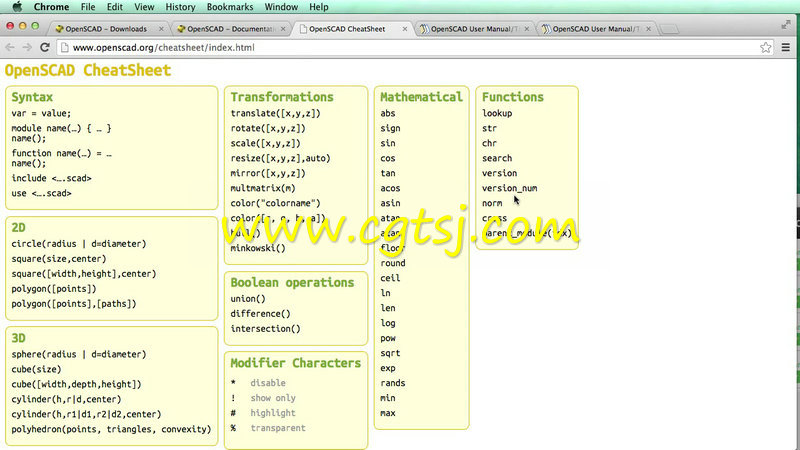Open the View menu

144,7
